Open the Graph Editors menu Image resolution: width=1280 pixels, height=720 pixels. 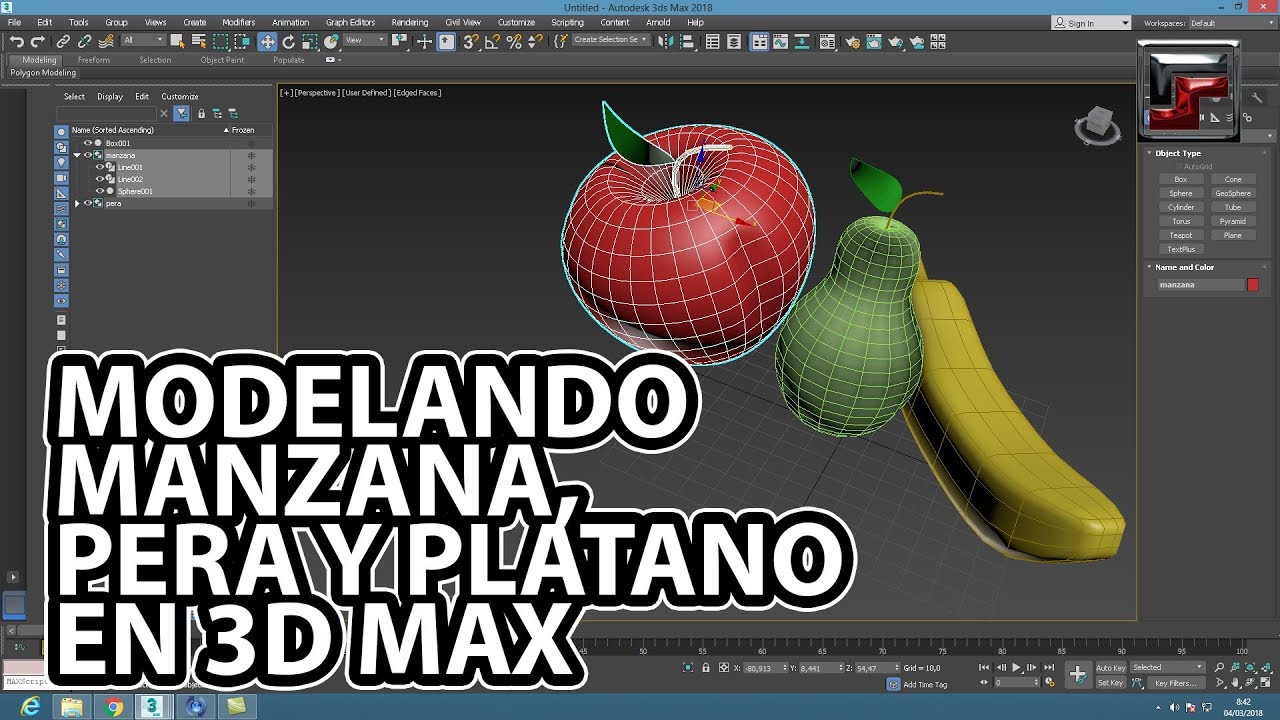(x=350, y=22)
